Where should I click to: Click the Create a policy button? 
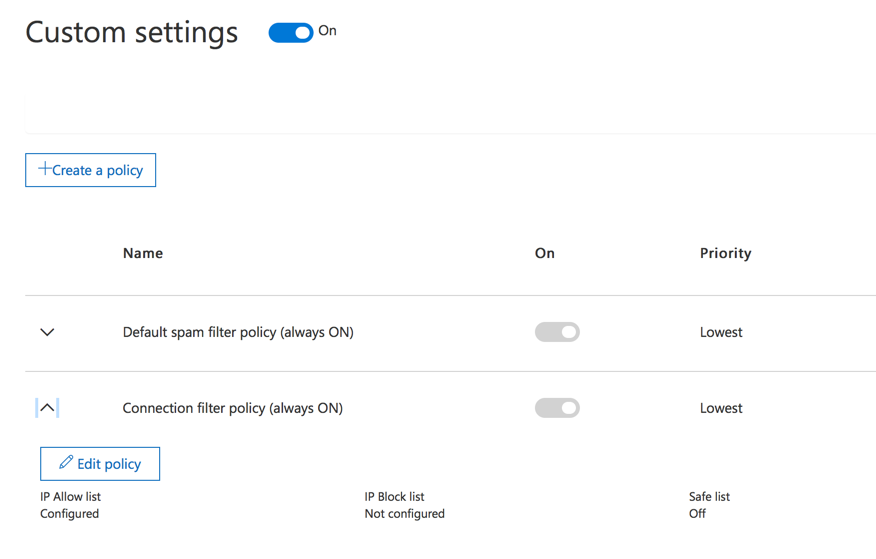pyautogui.click(x=91, y=170)
